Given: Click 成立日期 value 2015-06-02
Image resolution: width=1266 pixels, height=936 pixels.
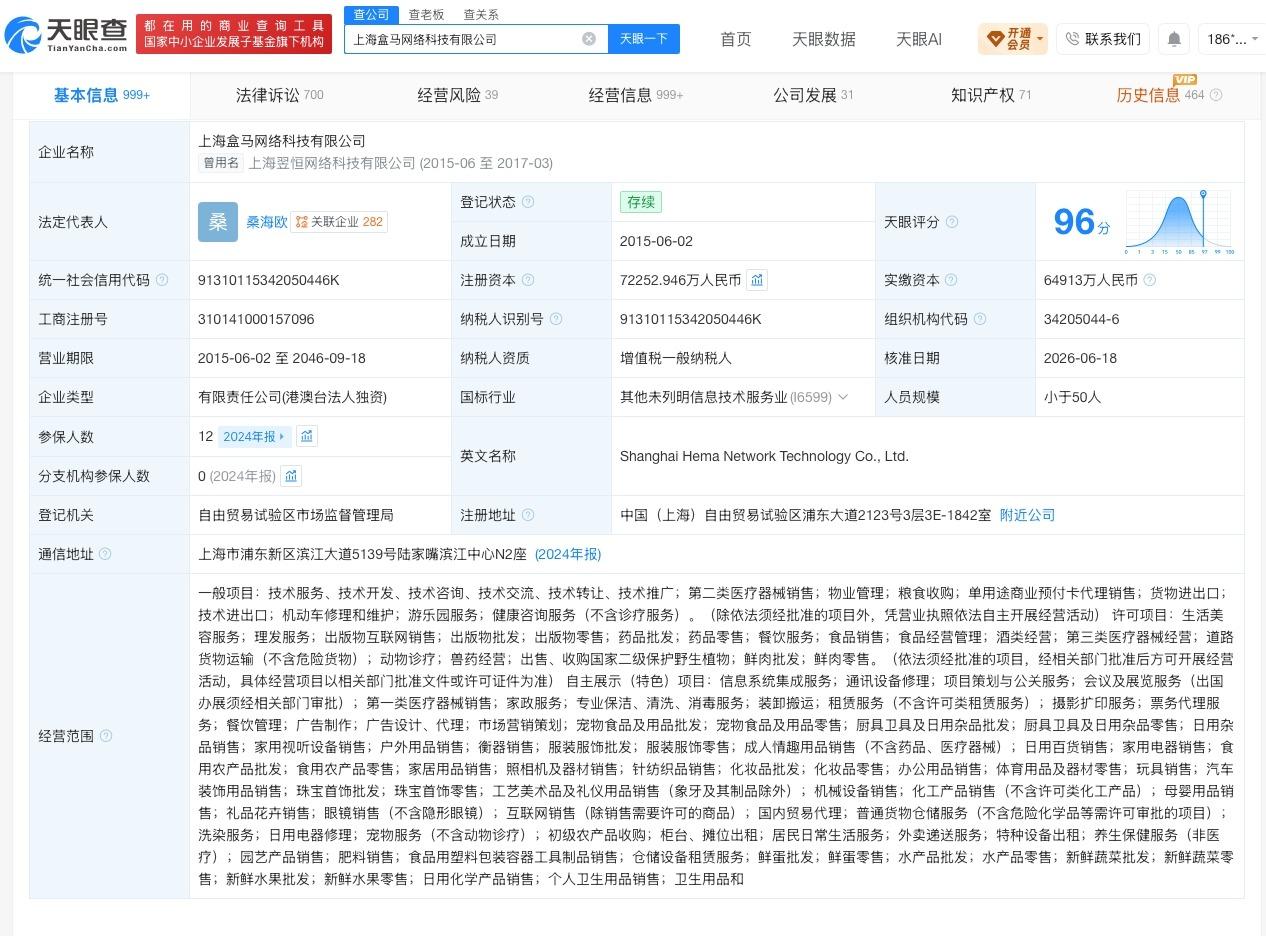Looking at the screenshot, I should [x=656, y=241].
